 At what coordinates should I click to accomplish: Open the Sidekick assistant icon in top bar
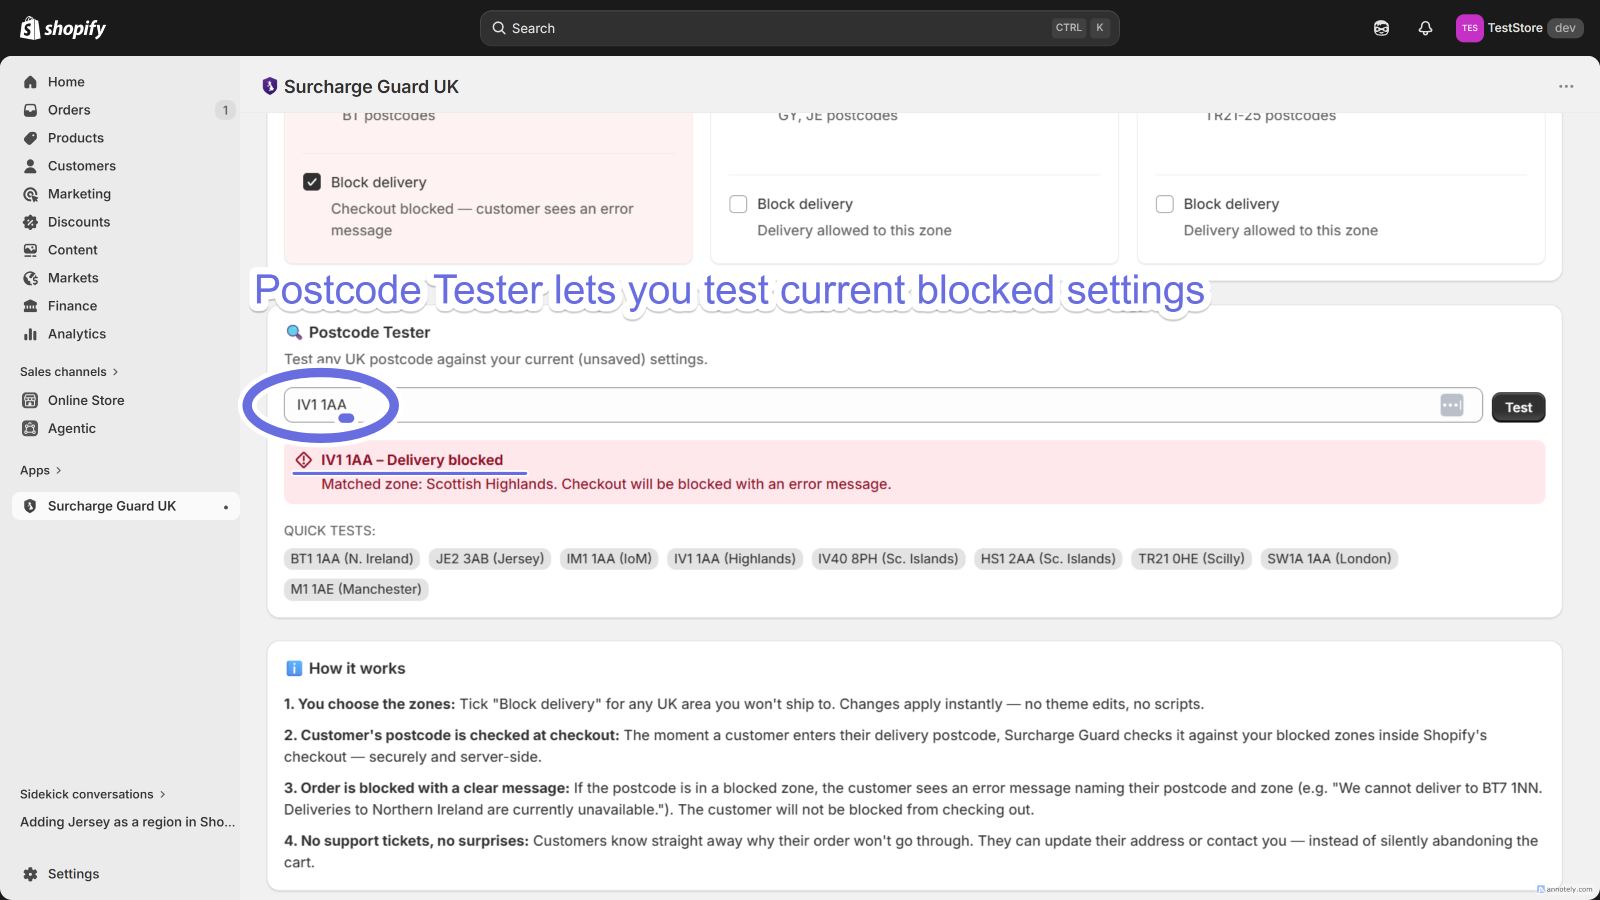coord(1381,28)
